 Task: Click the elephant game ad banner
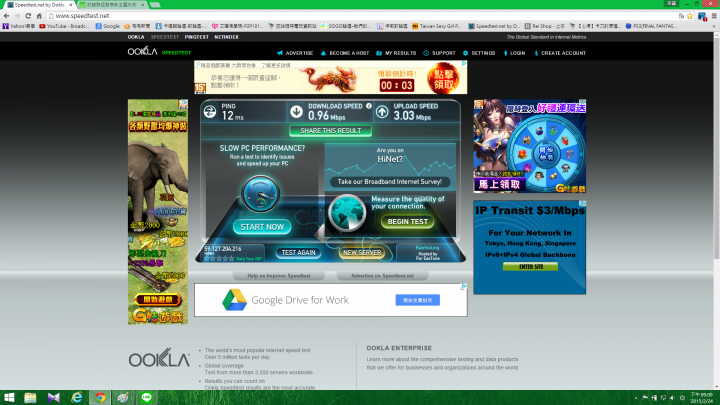[x=158, y=212]
